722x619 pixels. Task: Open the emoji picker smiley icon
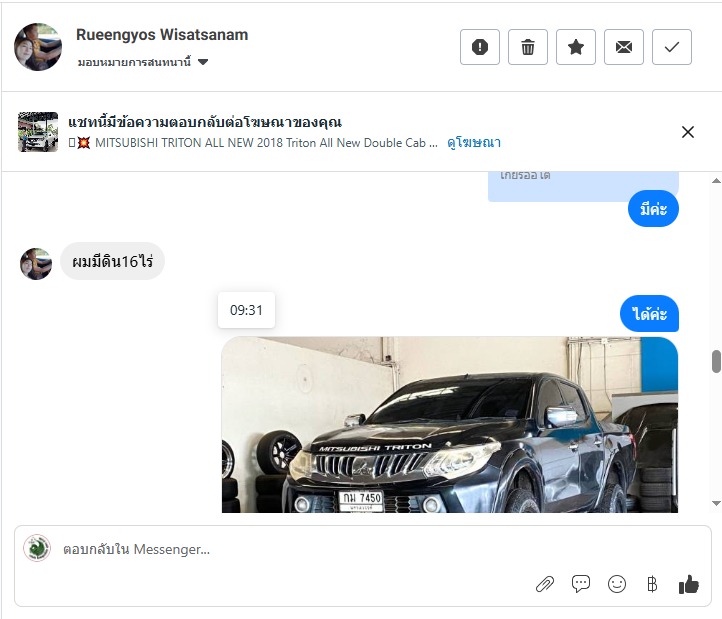[x=617, y=585]
